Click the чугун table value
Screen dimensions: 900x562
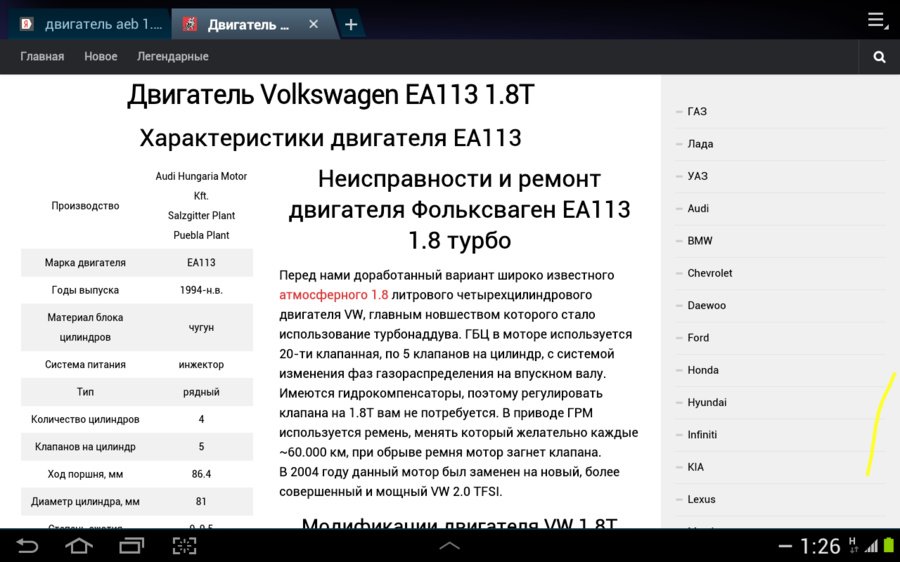201,327
